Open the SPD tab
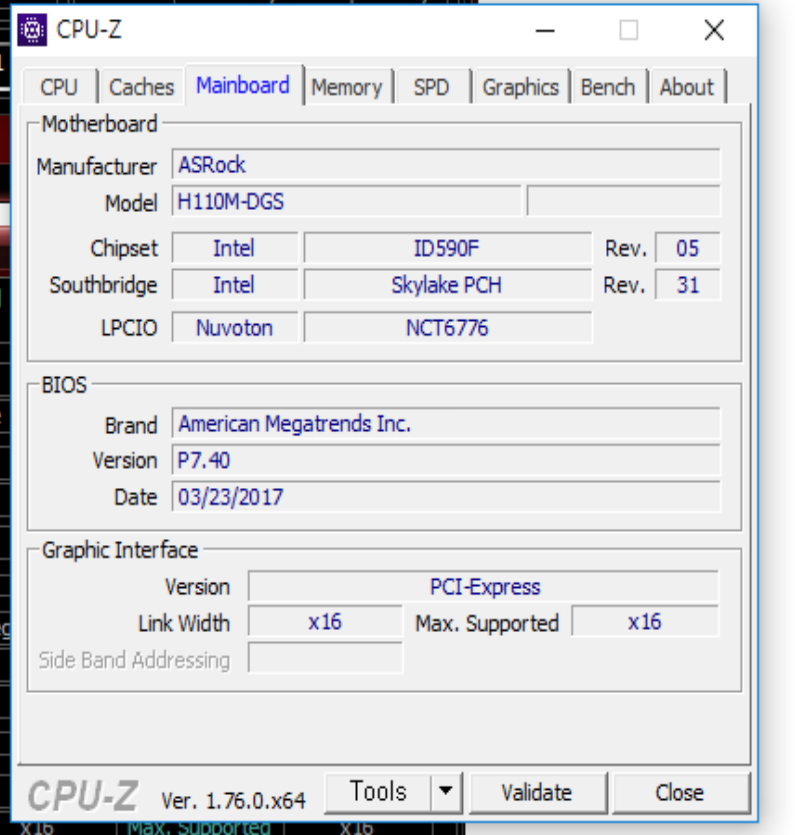 coord(432,87)
